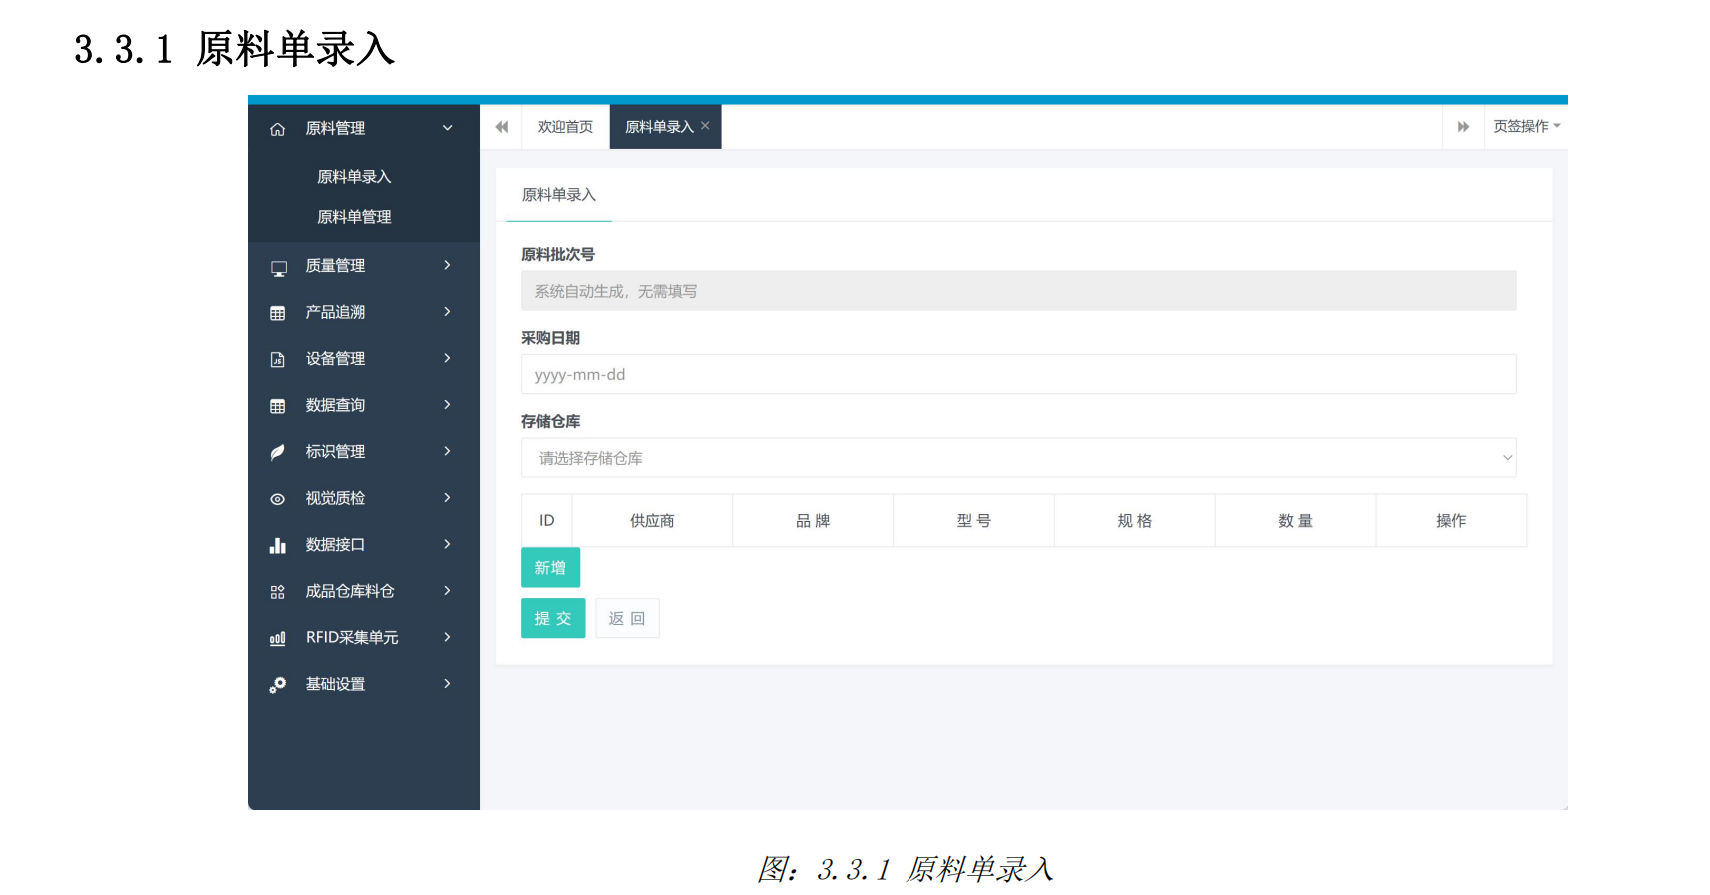Click the 提交 button

pyautogui.click(x=553, y=618)
